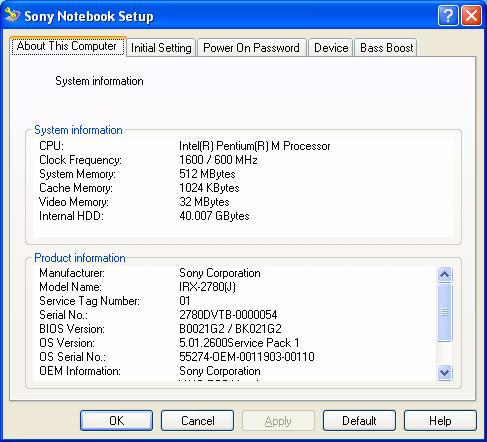Click the Serial No. value 2780DVTB-0000054
The height and width of the screenshot is (442, 487).
pyautogui.click(x=228, y=315)
